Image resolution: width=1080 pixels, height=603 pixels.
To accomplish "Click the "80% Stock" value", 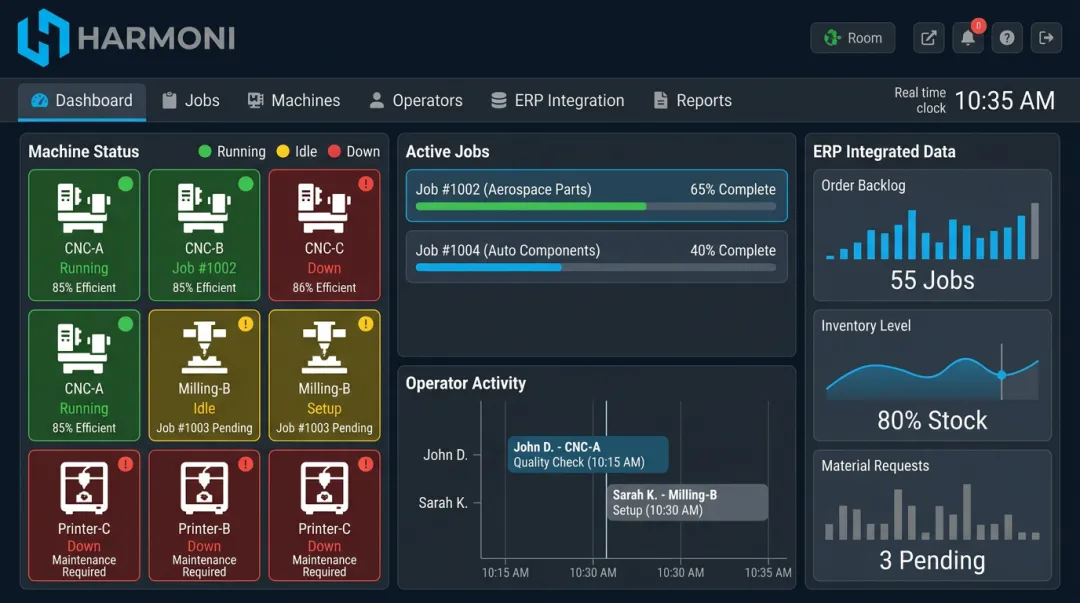I will (x=932, y=420).
